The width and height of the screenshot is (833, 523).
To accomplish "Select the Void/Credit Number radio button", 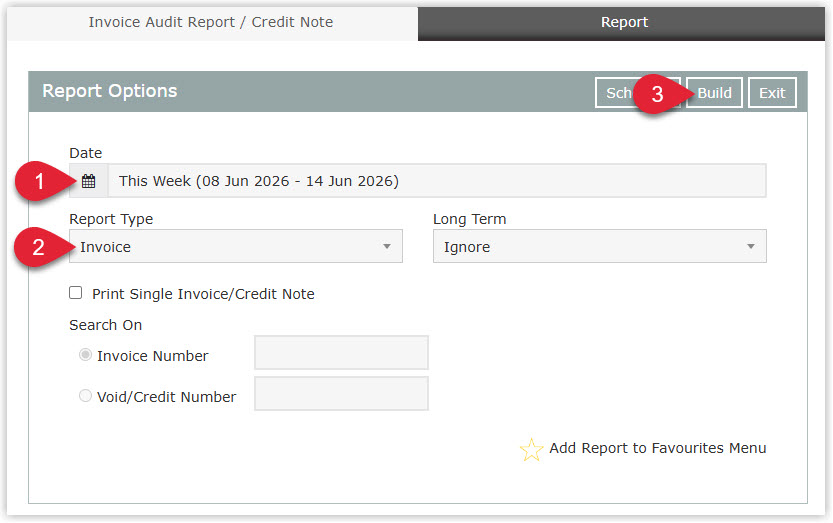I will point(85,396).
